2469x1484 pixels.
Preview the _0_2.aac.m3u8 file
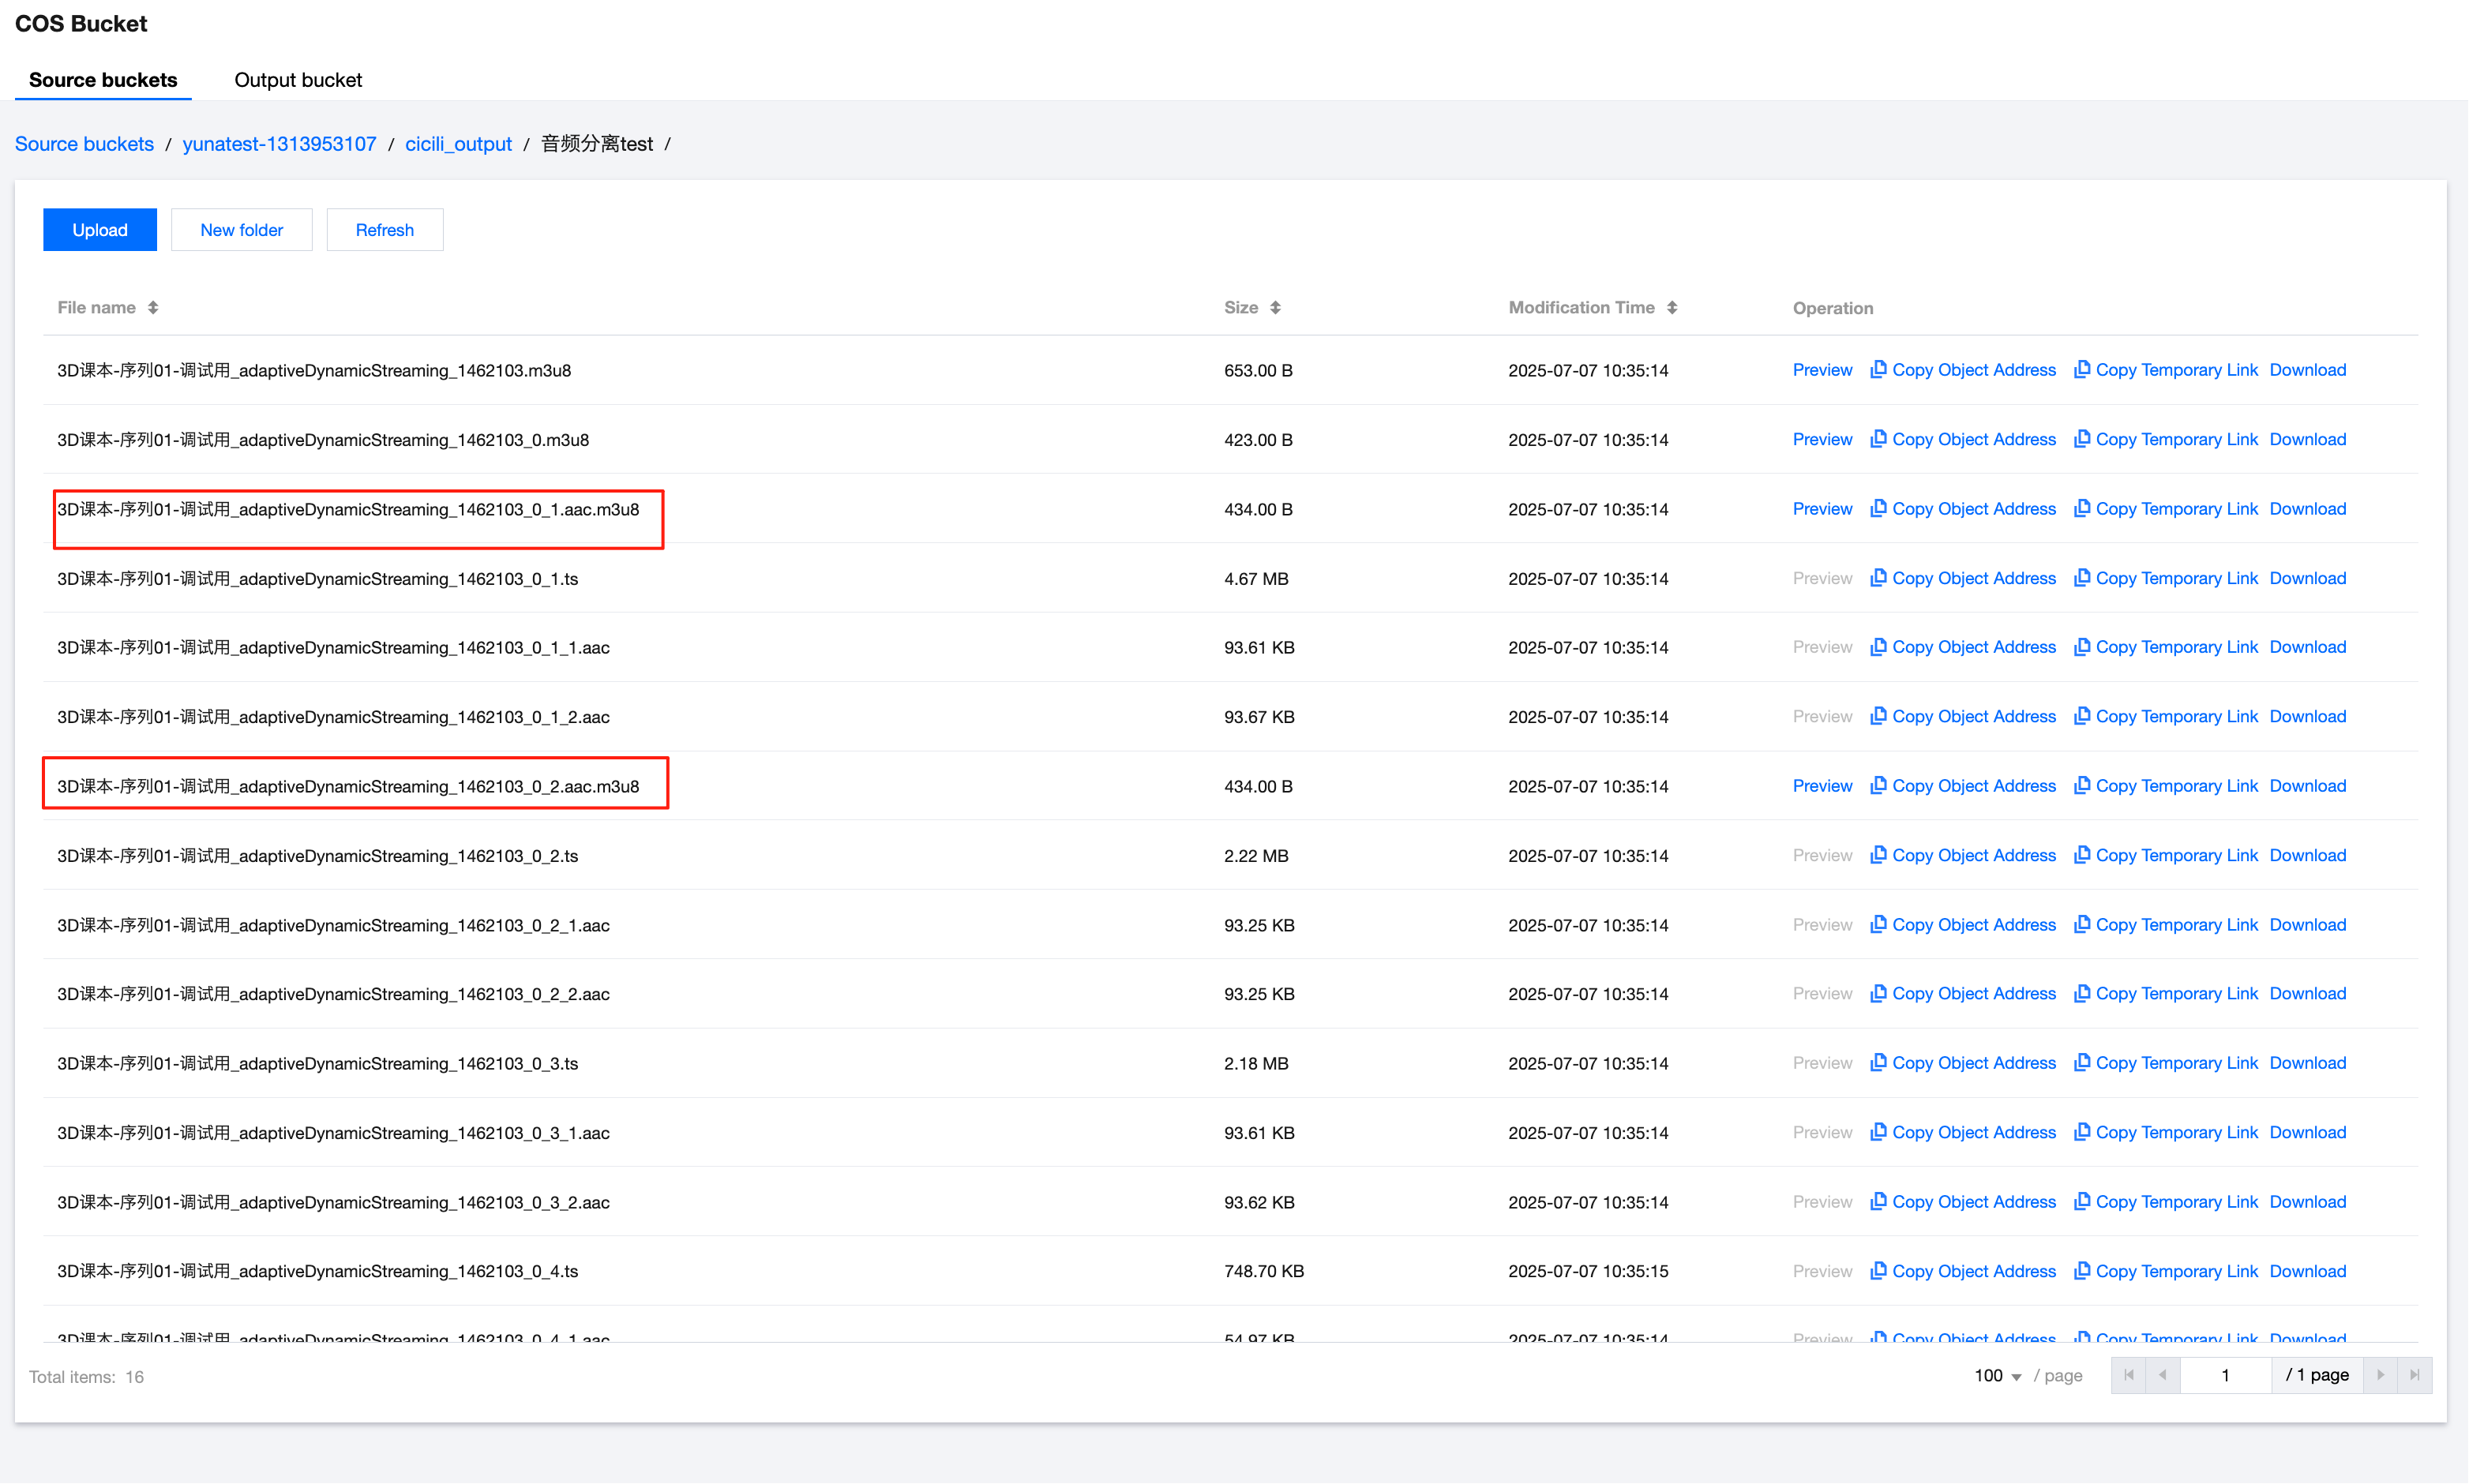click(x=1821, y=786)
